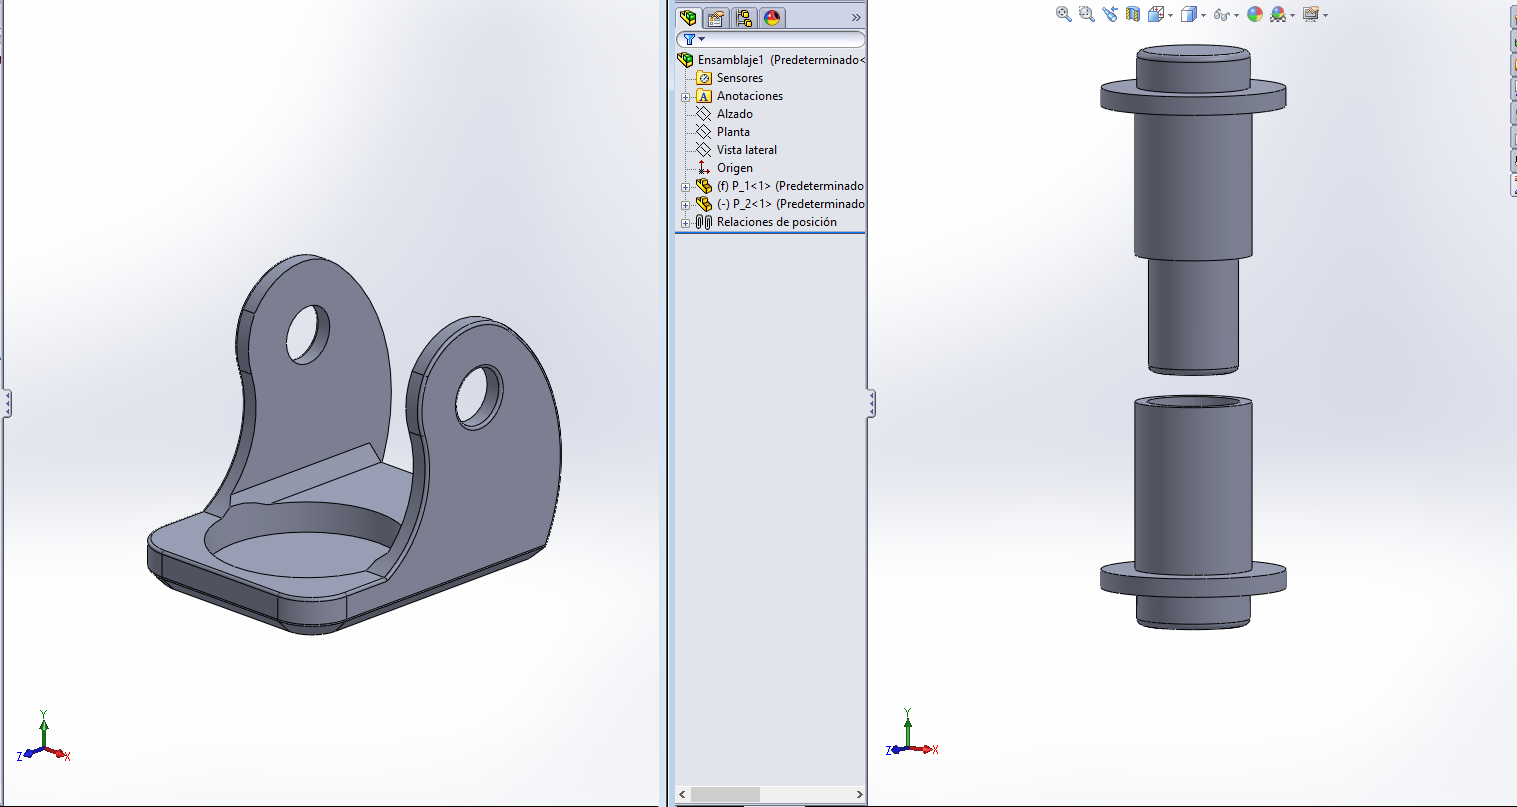Viewport: 1517px width, 807px height.
Task: Expand the manager tabs with the double chevron
Action: click(x=856, y=18)
